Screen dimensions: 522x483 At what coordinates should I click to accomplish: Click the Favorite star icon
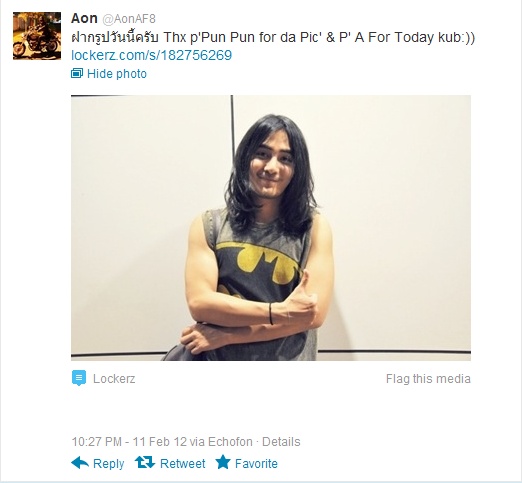[x=223, y=462]
